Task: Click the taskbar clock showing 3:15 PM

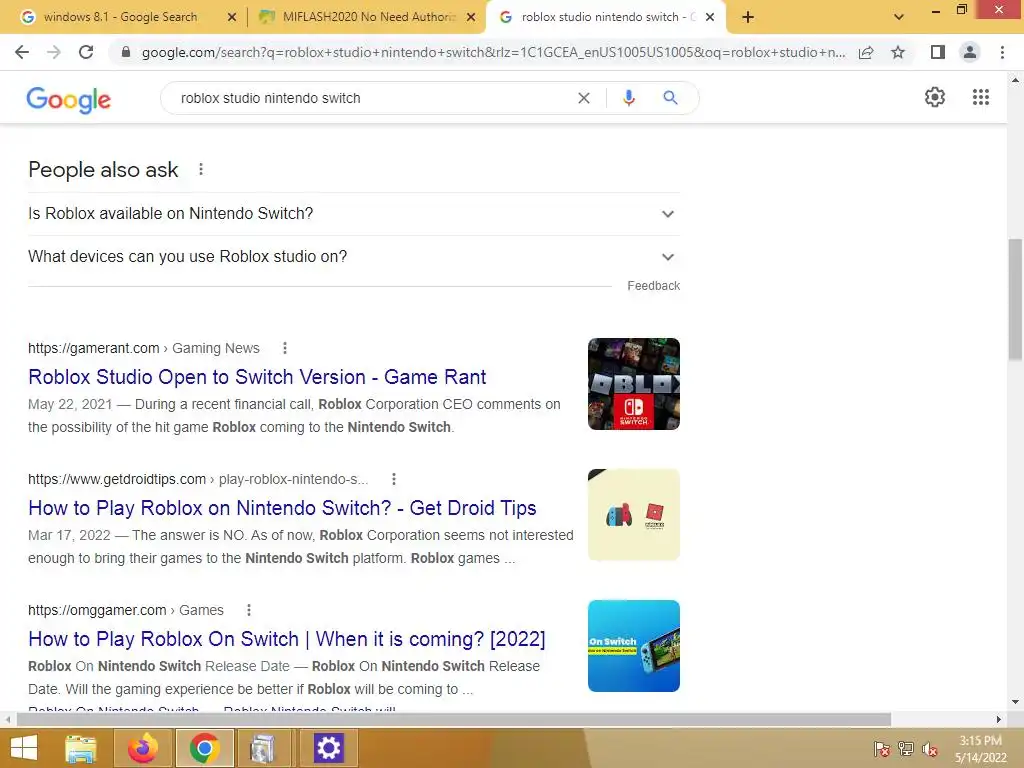Action: pyautogui.click(x=980, y=749)
